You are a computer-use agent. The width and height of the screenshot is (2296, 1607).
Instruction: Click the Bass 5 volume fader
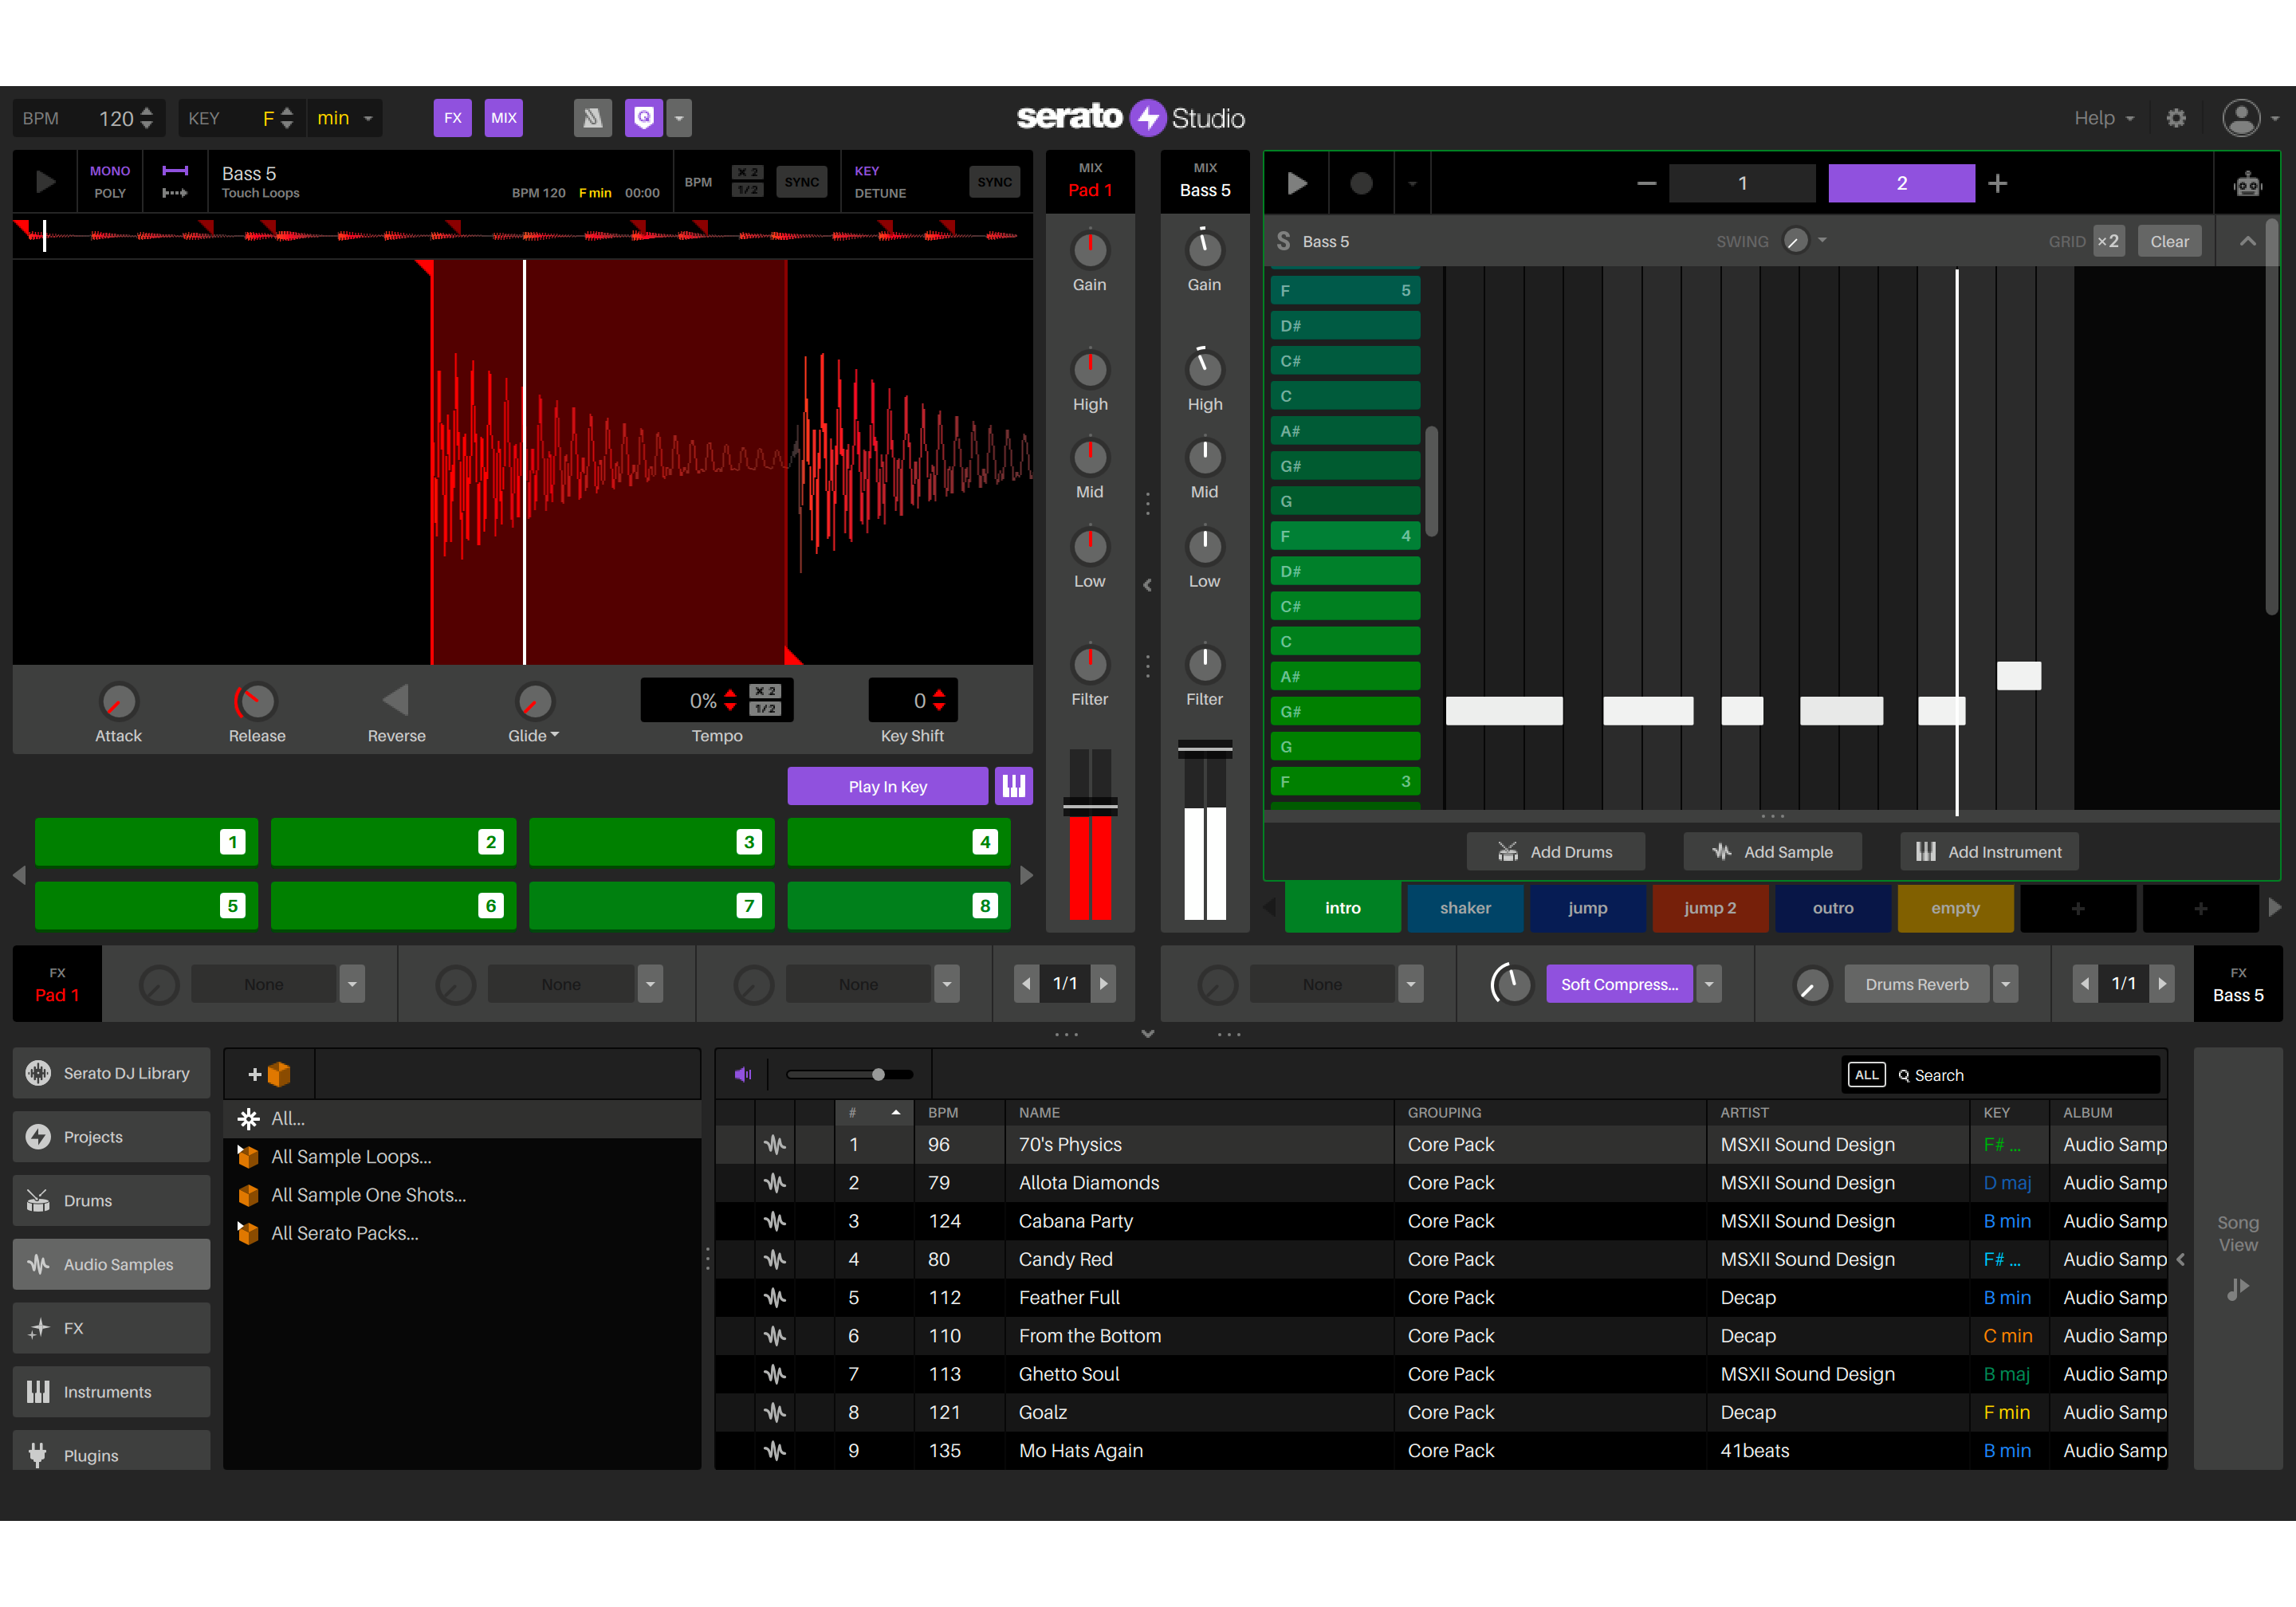(1205, 749)
